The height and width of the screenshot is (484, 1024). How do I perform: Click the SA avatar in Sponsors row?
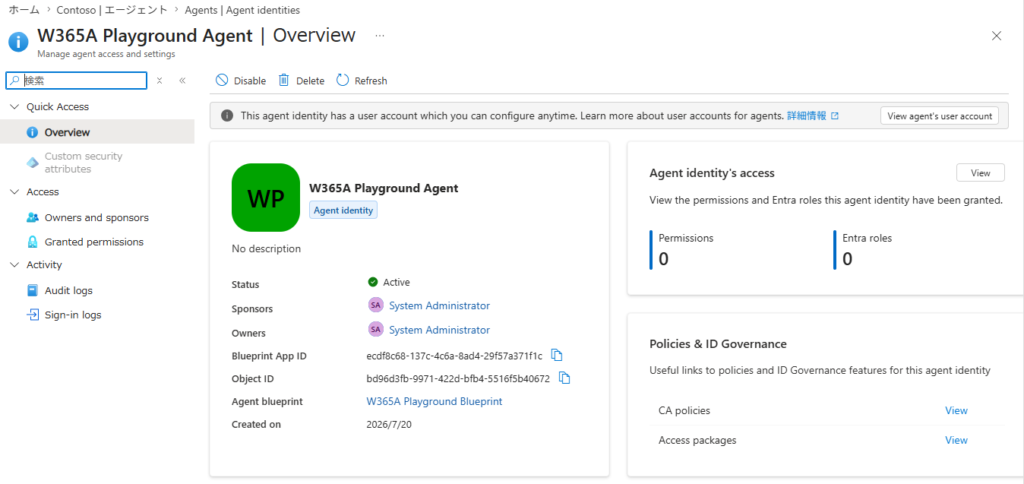pyautogui.click(x=376, y=305)
